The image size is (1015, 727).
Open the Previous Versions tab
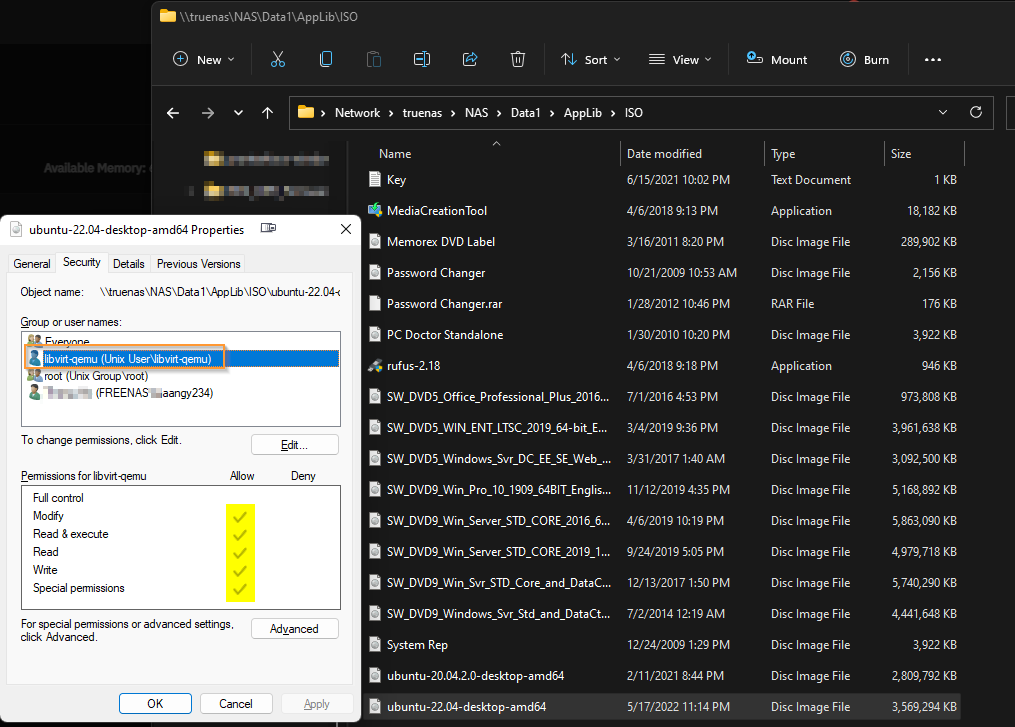pos(199,264)
